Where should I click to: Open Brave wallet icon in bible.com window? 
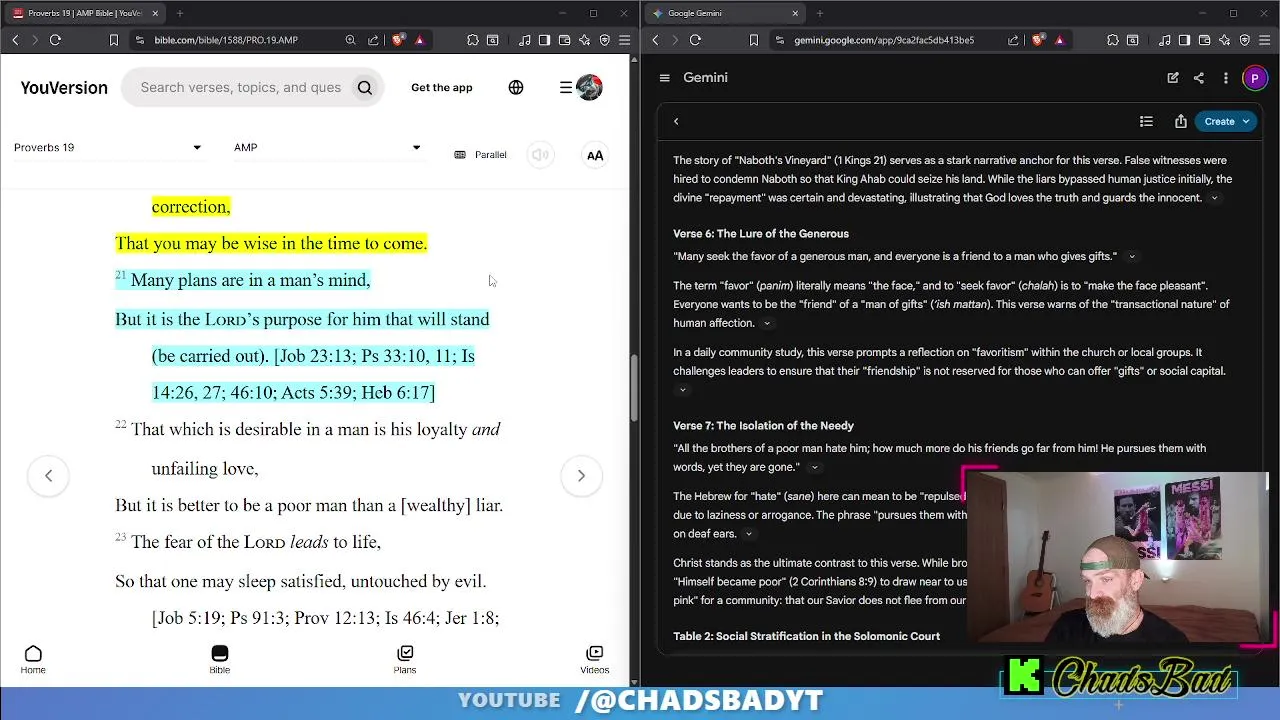[x=565, y=40]
